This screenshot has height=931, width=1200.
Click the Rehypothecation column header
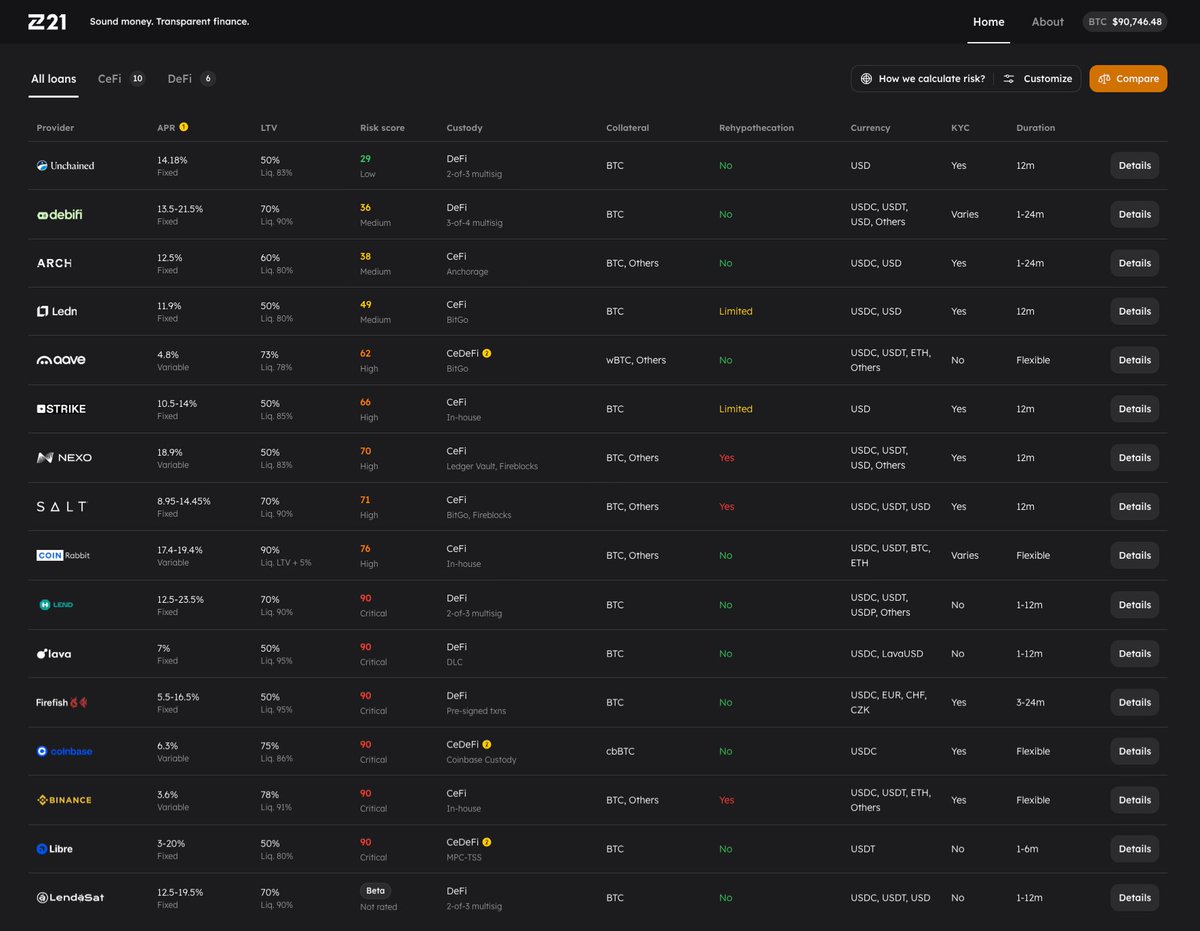click(x=756, y=128)
